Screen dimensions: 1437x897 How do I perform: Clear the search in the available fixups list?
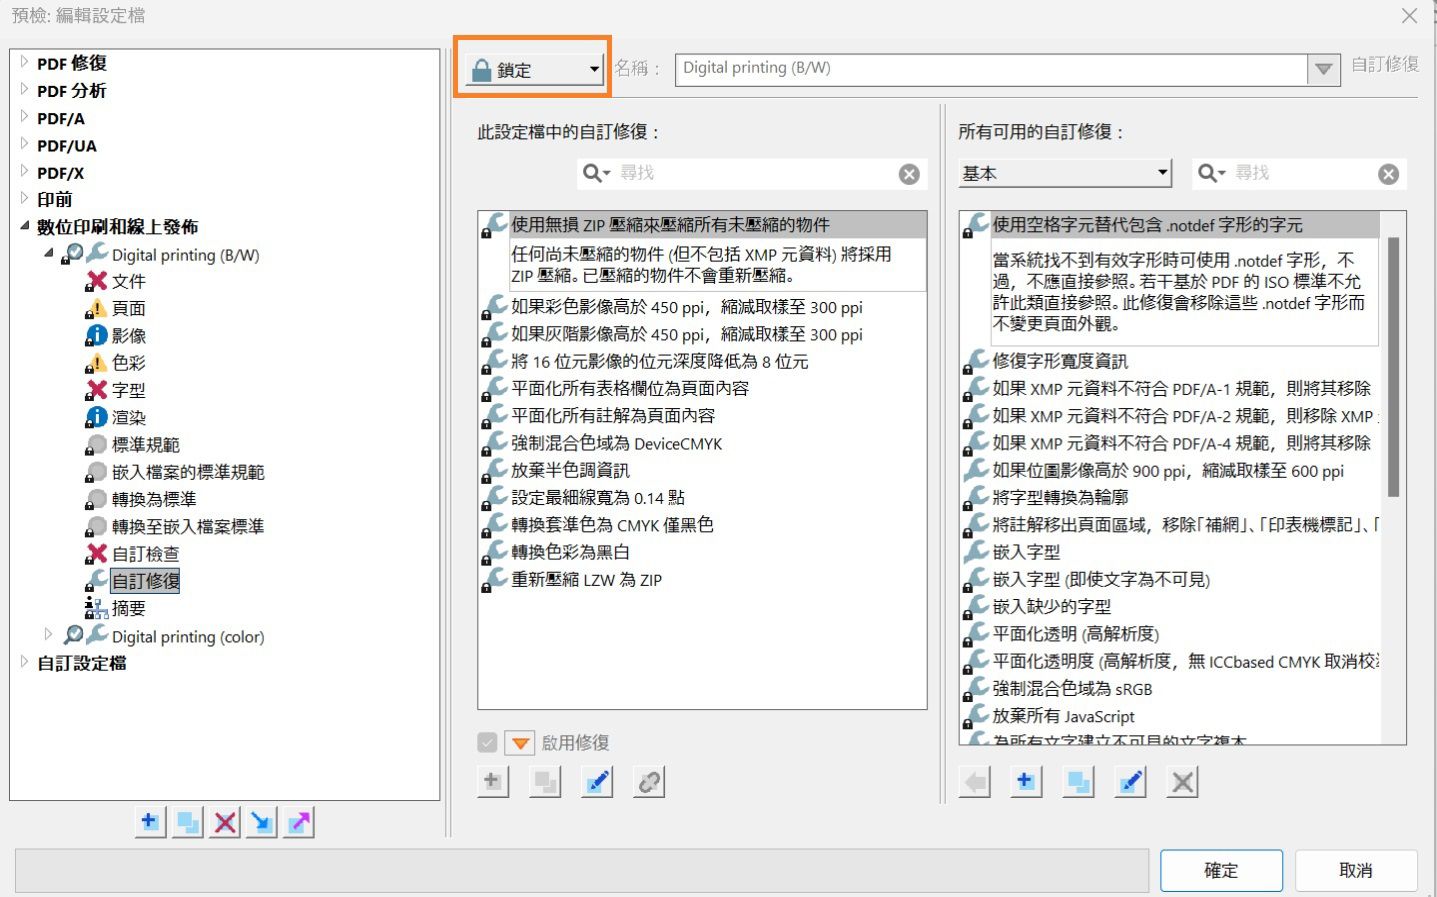[1389, 174]
